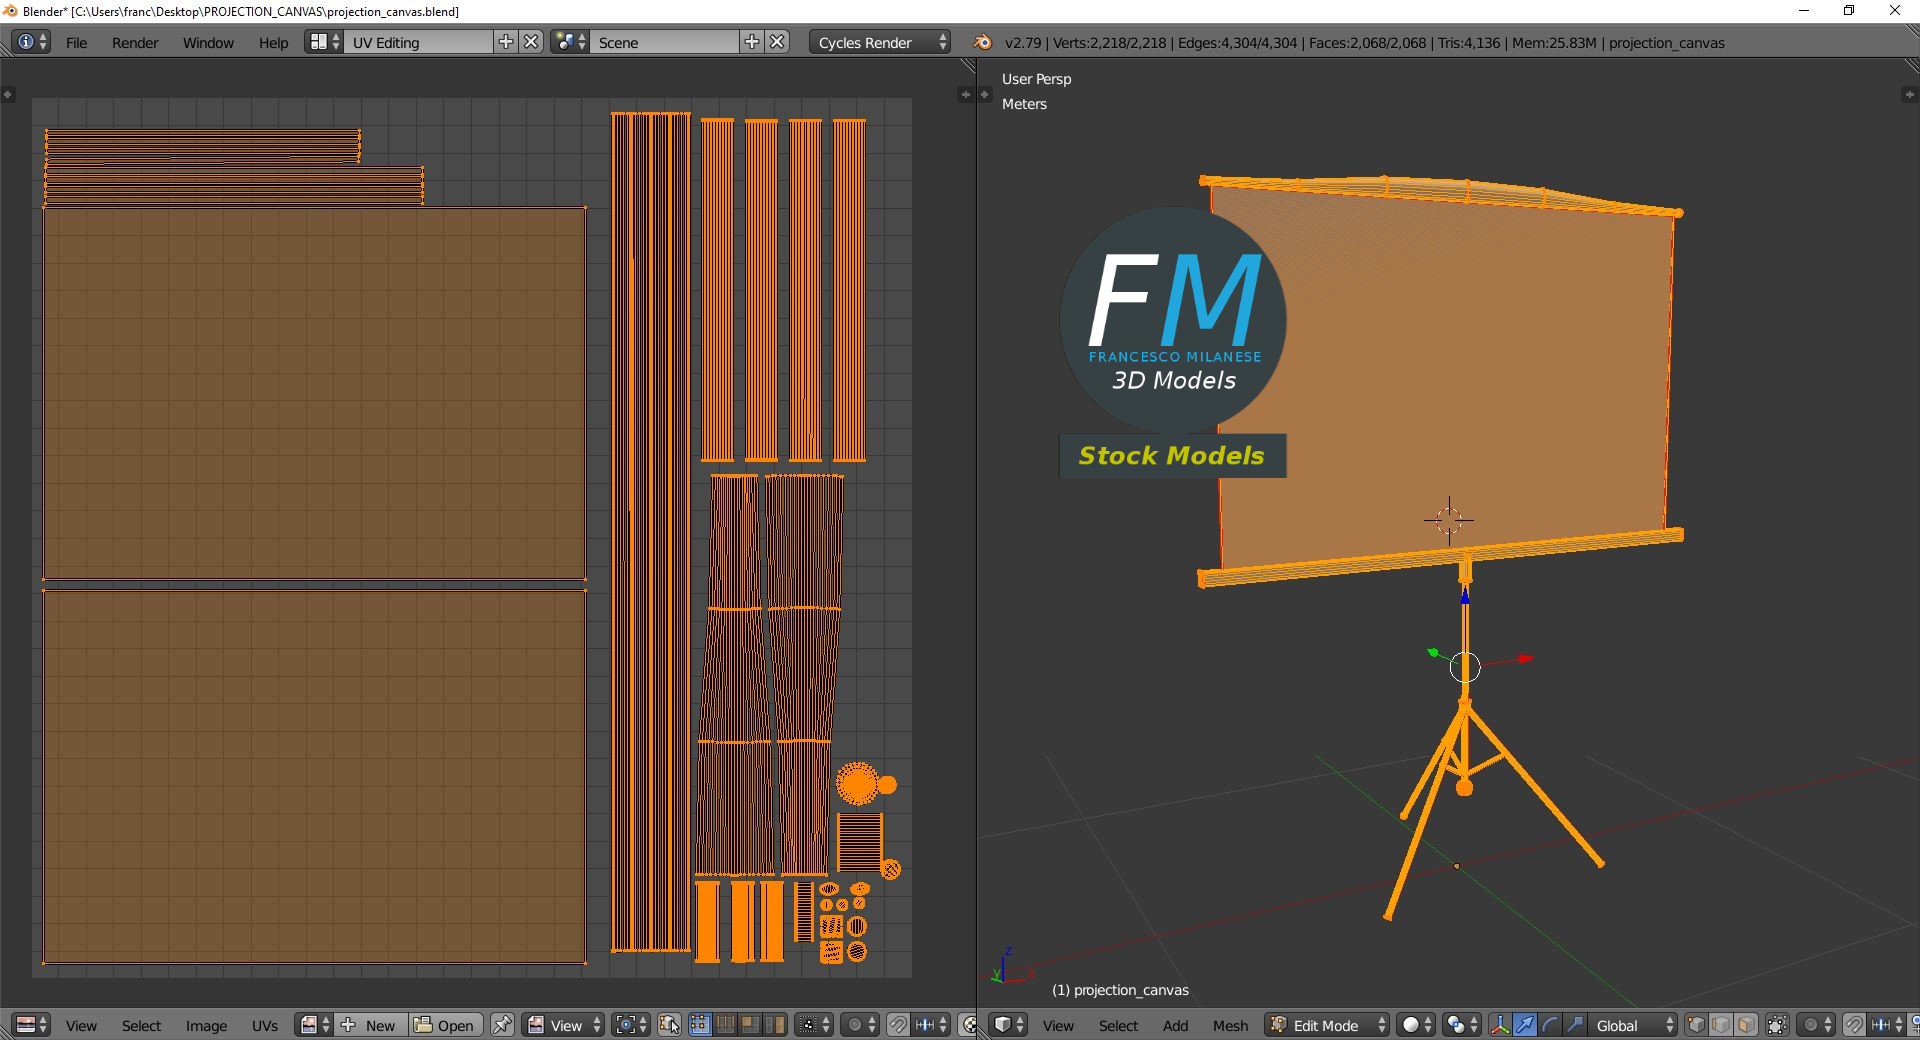Click the New image button

pyautogui.click(x=370, y=1025)
